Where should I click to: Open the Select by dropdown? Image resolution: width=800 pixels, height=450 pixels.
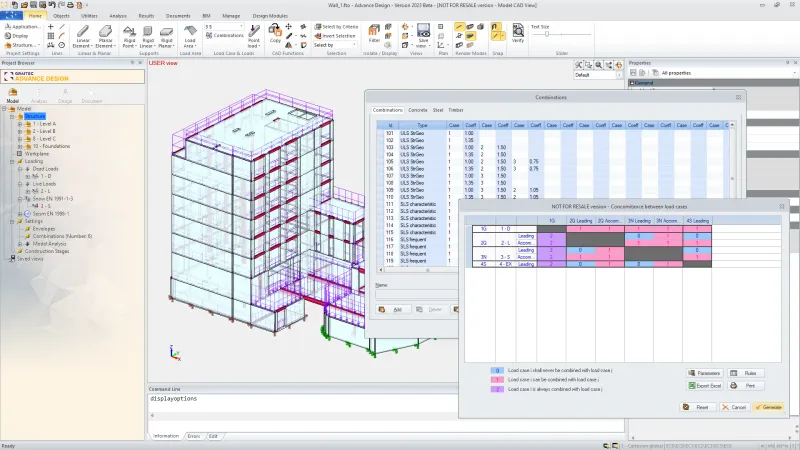click(335, 45)
